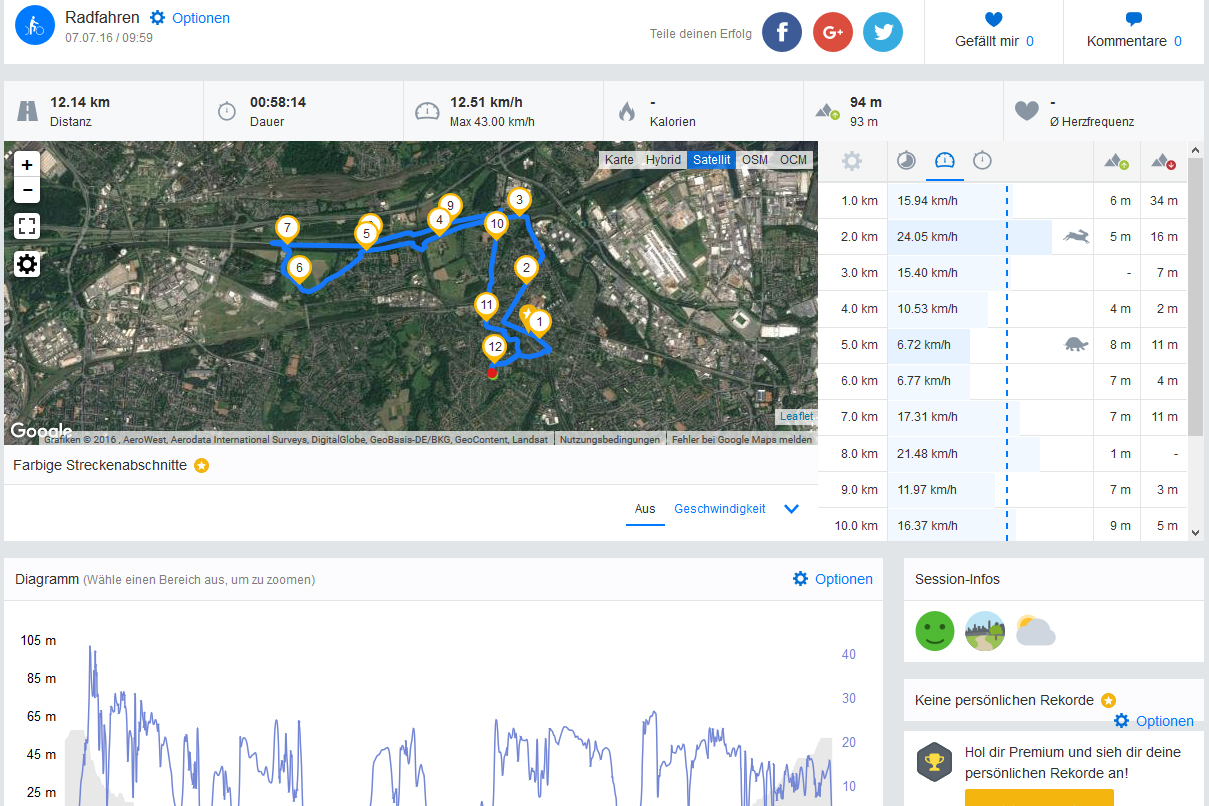Share the activity on Google+

(x=832, y=32)
